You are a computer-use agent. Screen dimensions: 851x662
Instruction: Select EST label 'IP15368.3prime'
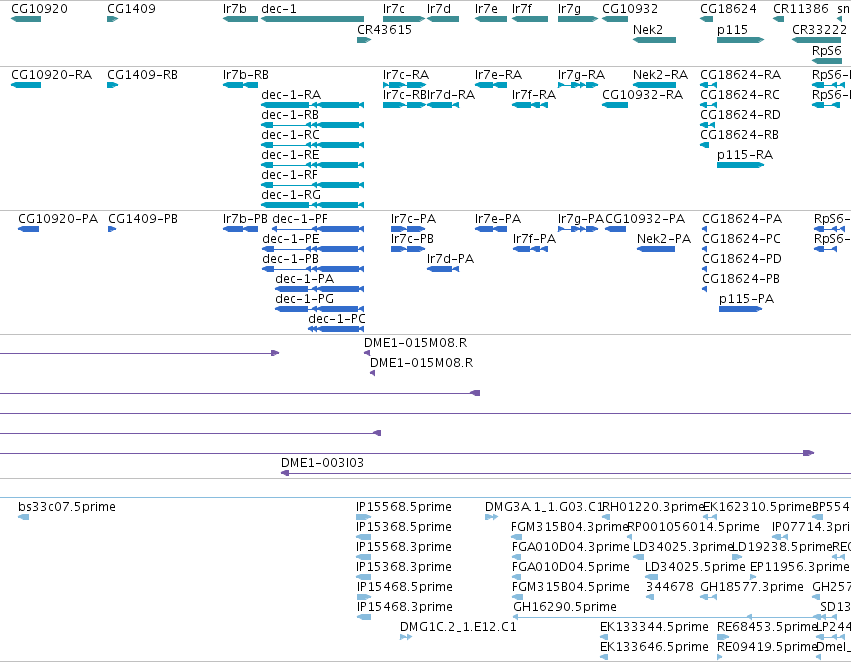click(404, 567)
